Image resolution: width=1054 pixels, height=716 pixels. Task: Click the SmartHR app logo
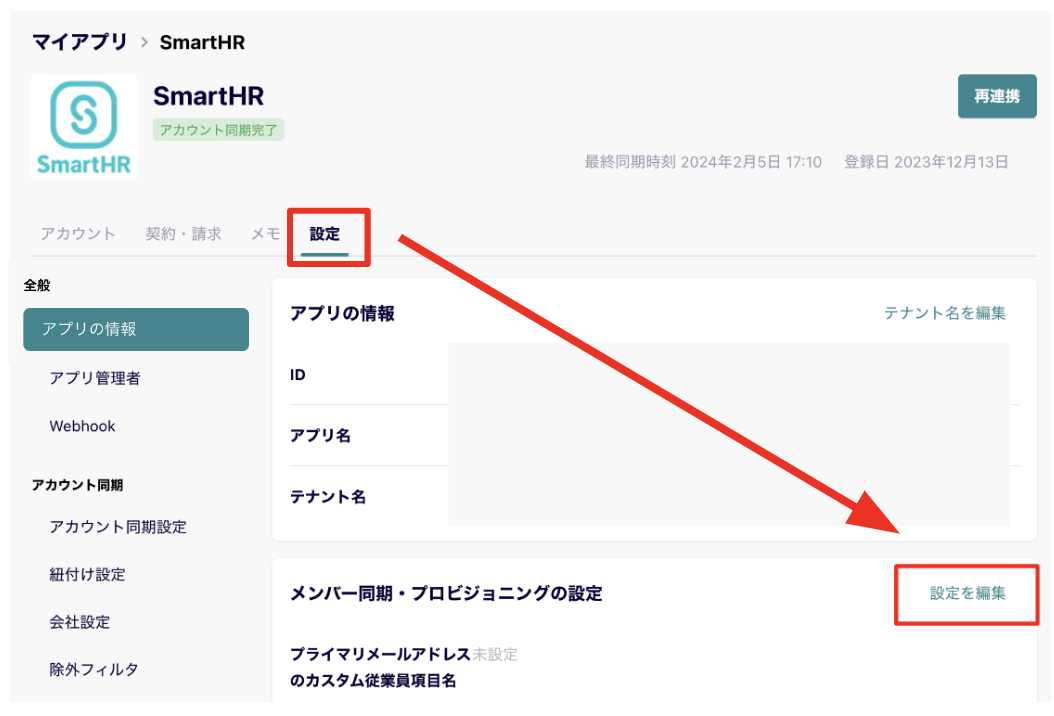point(84,127)
